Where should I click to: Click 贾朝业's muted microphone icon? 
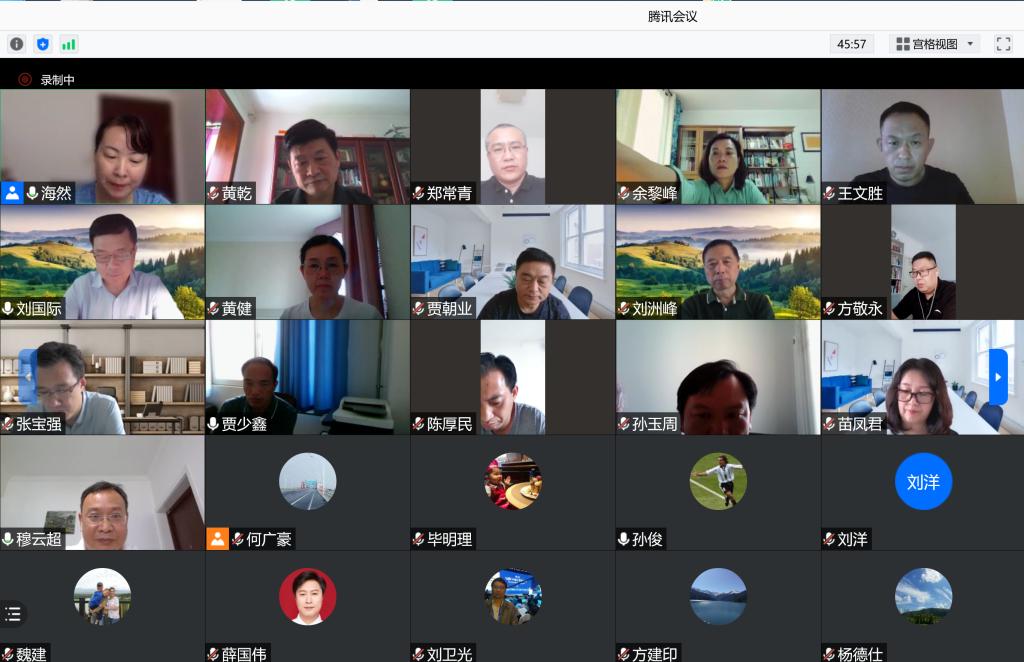(419, 308)
